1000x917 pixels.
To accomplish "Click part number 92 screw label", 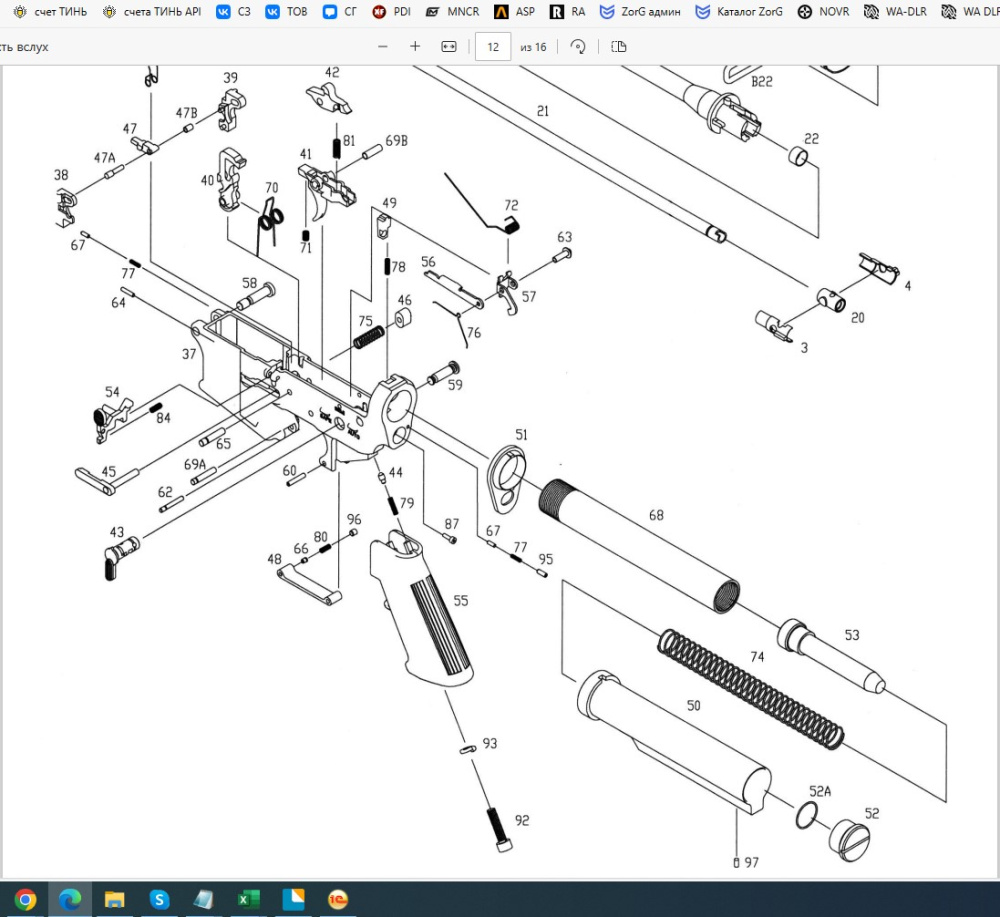I will click(x=522, y=821).
